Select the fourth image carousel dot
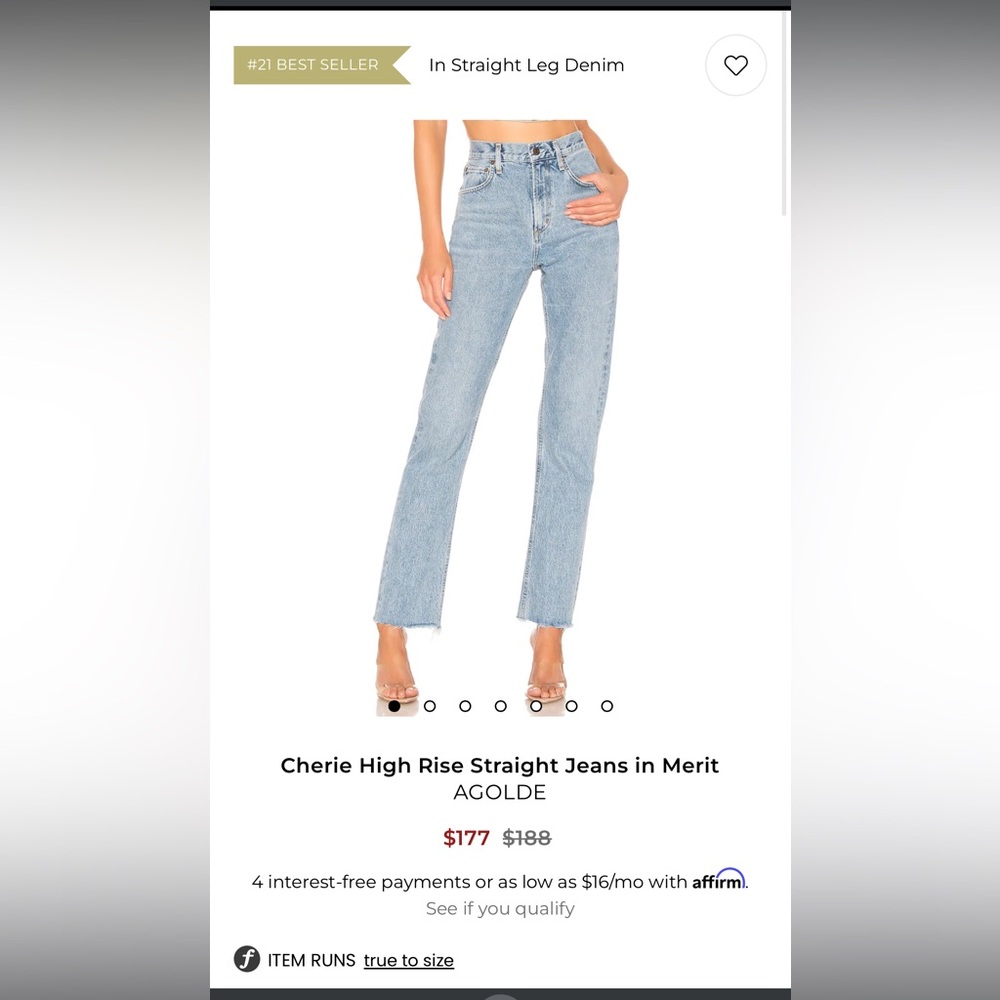 coord(501,706)
